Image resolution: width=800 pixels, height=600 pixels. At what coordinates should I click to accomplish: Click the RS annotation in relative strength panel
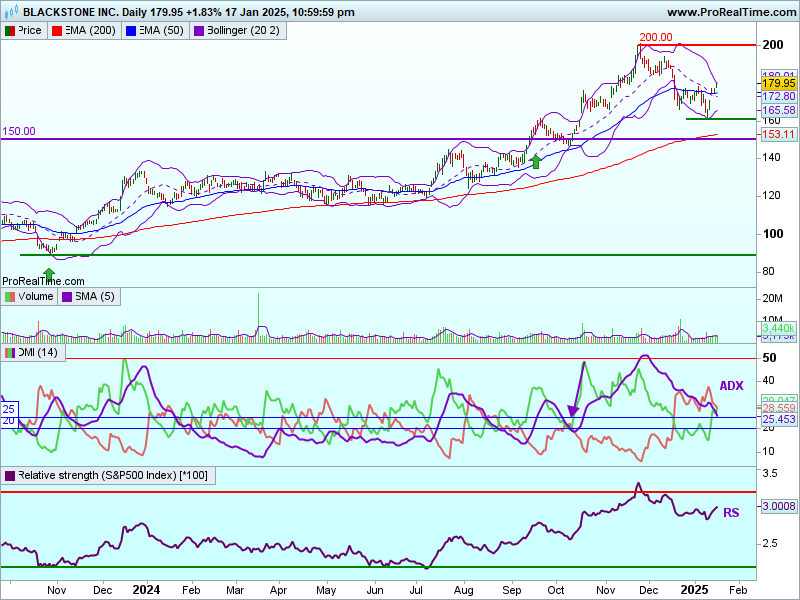point(731,512)
